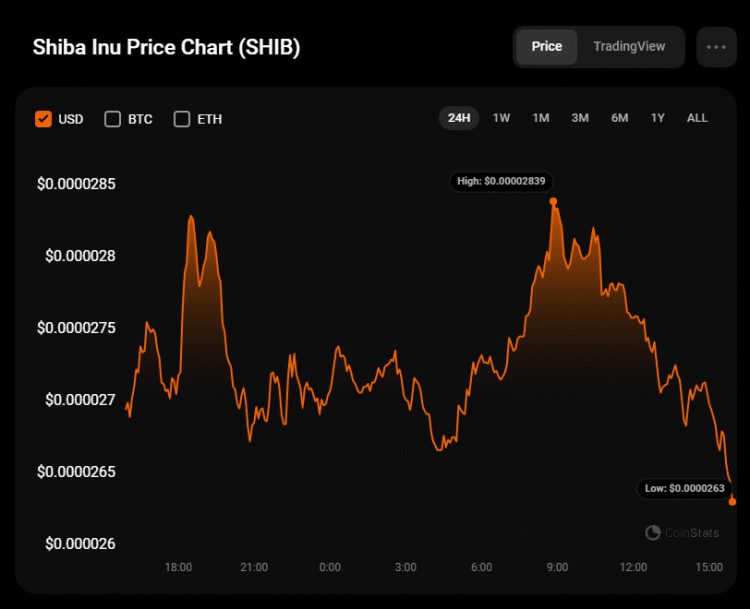
Task: Uncheck the USD currency checkbox
Action: (x=43, y=119)
